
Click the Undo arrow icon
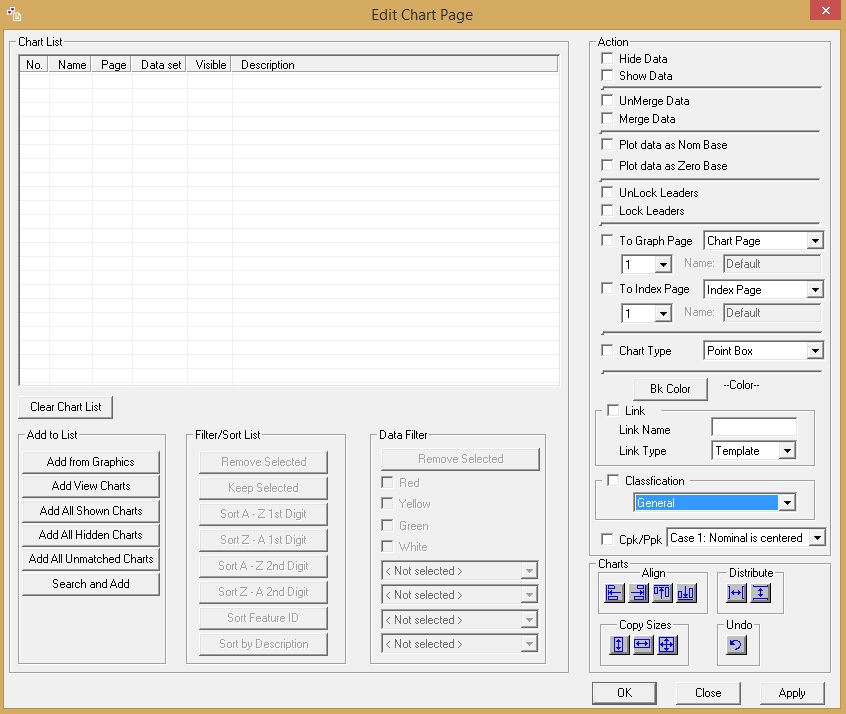[736, 644]
